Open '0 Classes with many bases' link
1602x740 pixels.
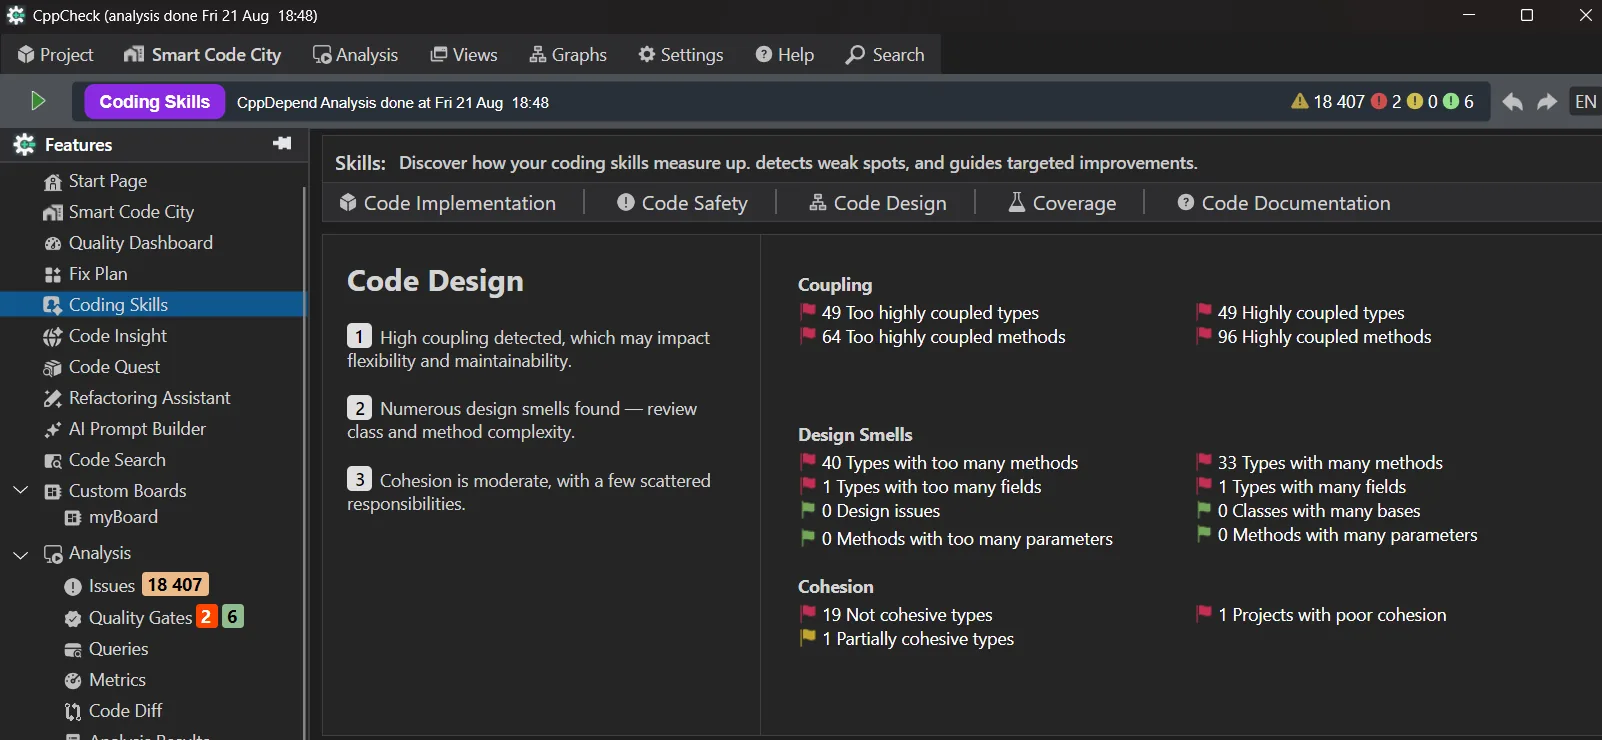(1319, 511)
